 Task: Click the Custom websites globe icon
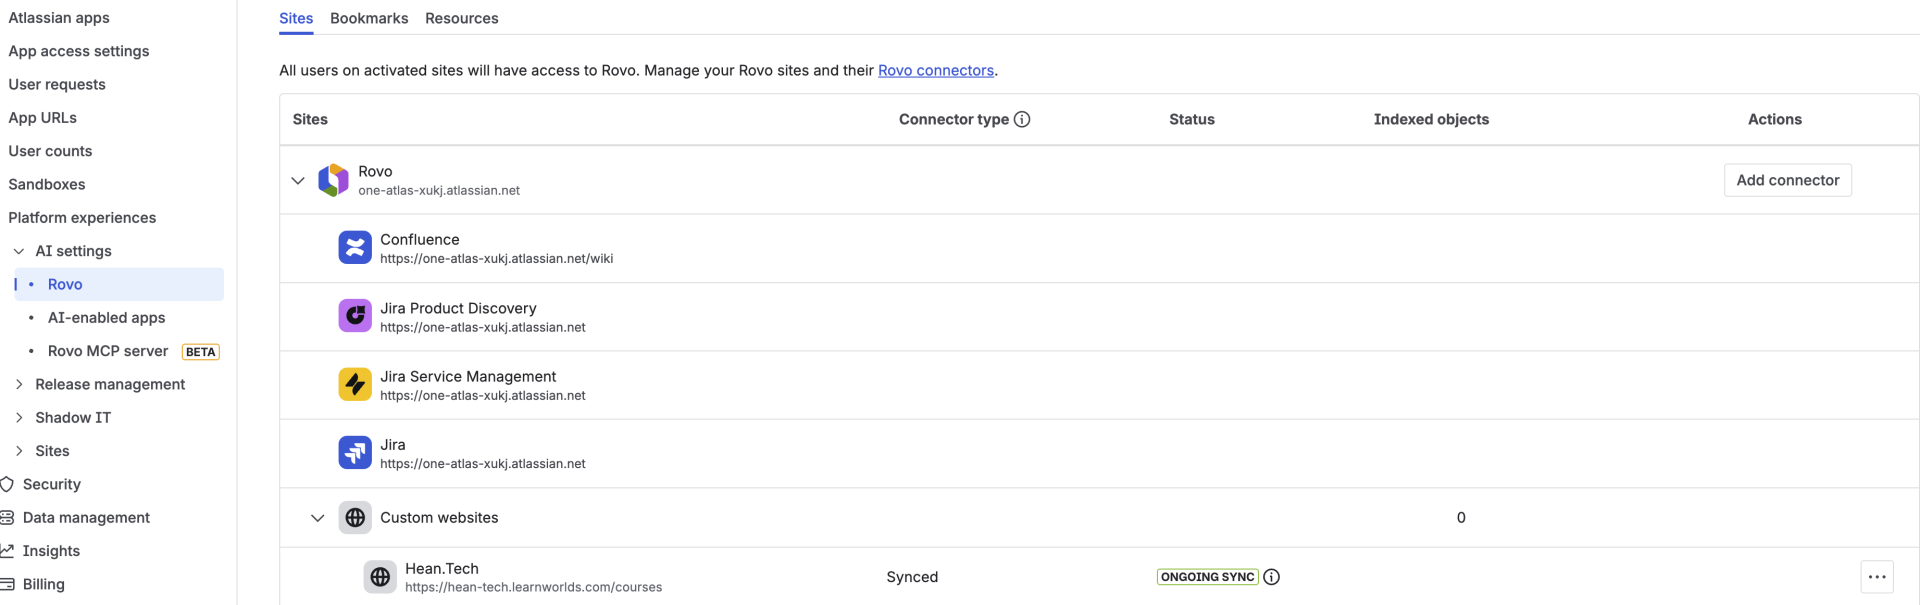[x=355, y=518]
